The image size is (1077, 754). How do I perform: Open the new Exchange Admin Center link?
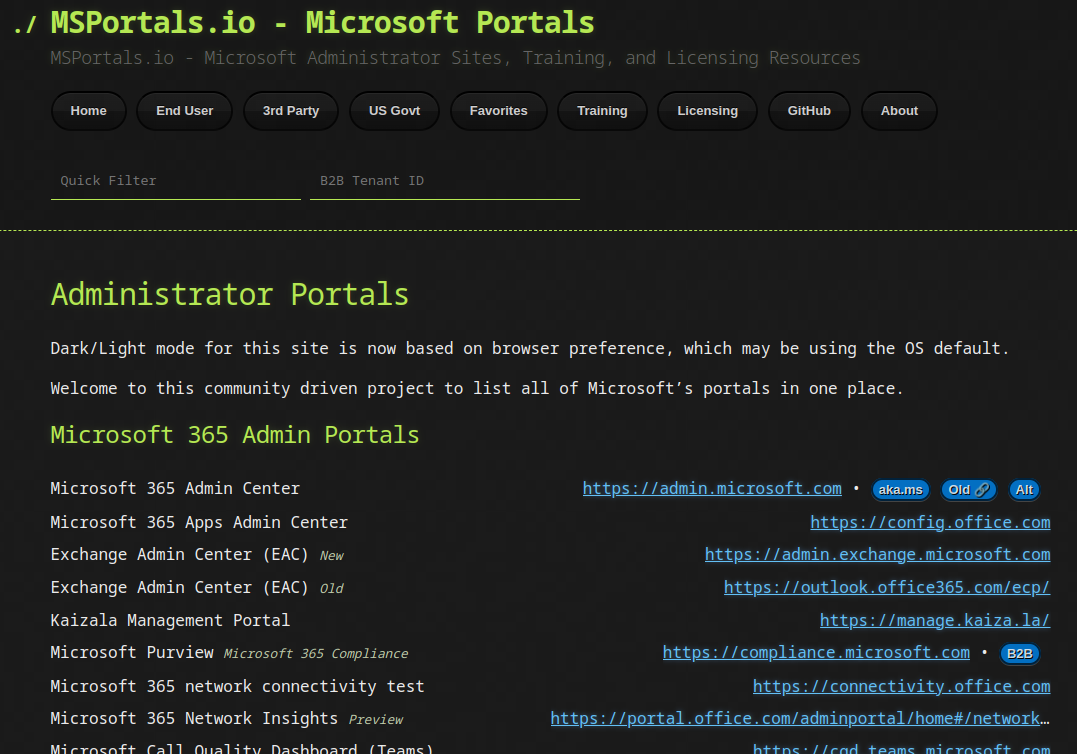click(877, 554)
